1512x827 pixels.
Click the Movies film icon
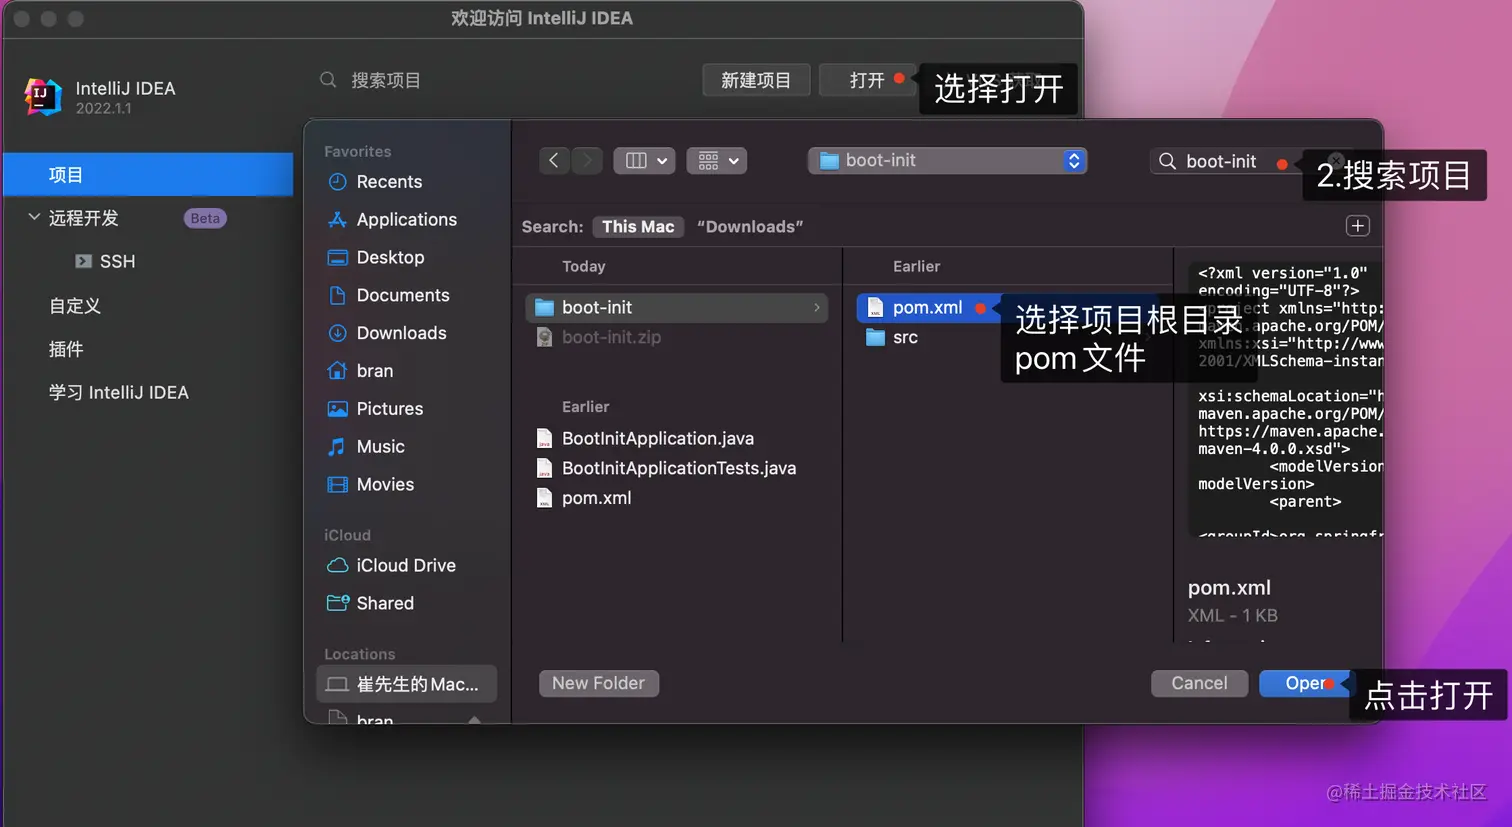[x=338, y=485]
